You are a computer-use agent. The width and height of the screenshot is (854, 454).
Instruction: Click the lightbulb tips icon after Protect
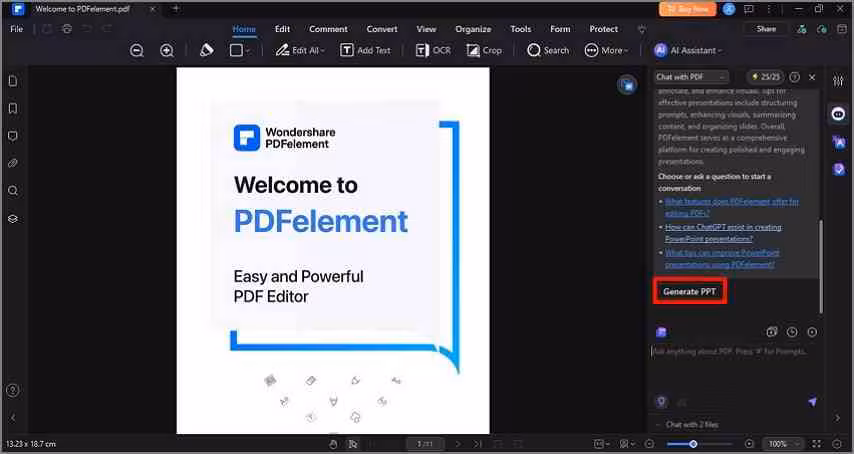(642, 29)
